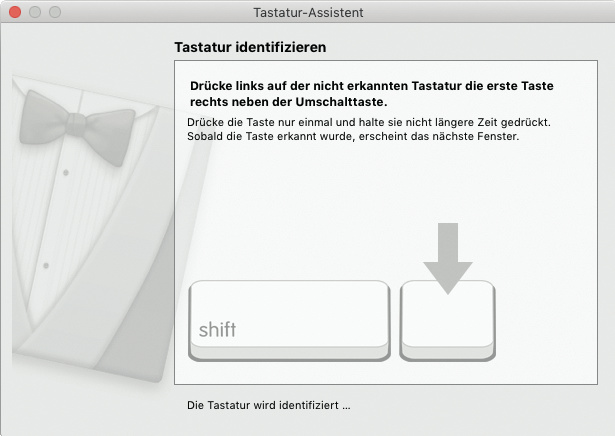Click the "Tastatur identifizieren" heading

[x=250, y=47]
